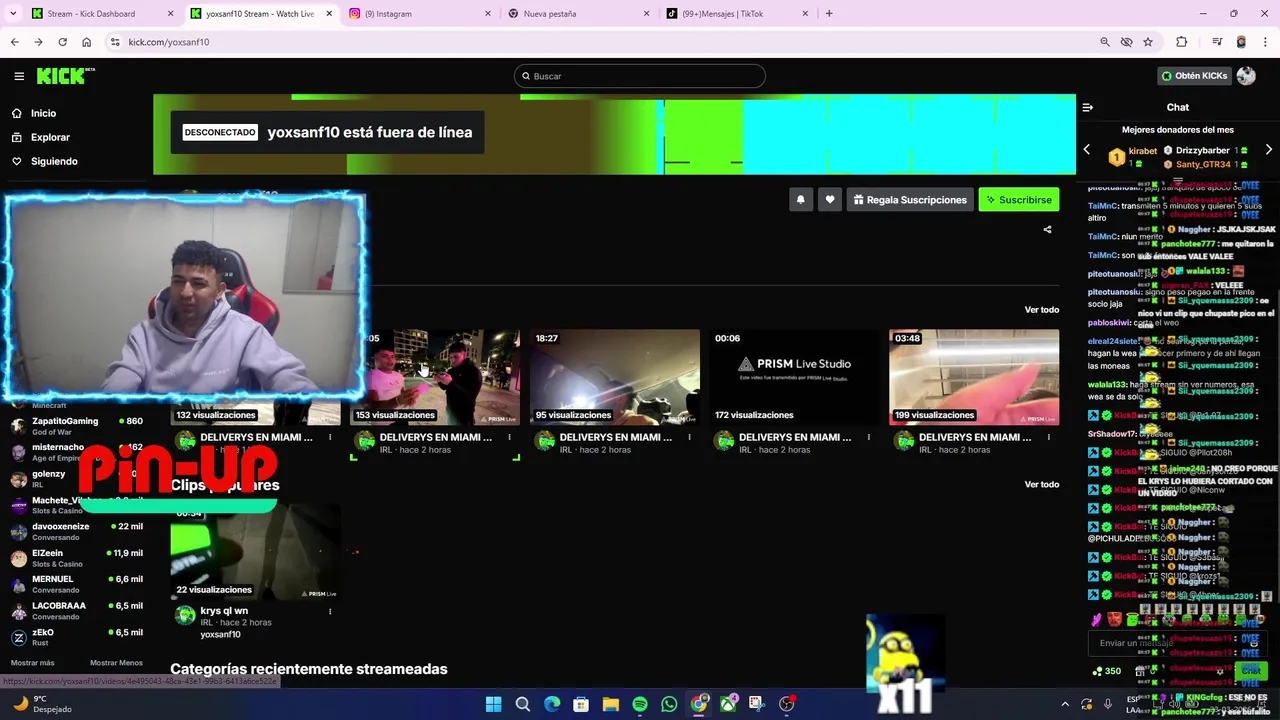Viewport: 1280px width, 720px height.
Task: Open the user profile avatar menu
Action: tap(1246, 76)
